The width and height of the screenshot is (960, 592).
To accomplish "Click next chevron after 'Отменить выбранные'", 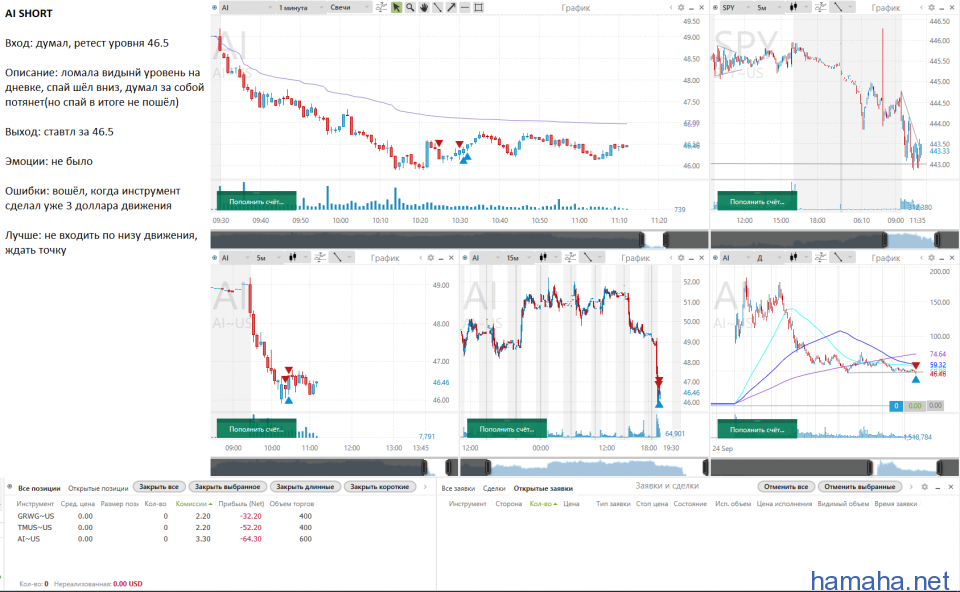I will coord(911,487).
